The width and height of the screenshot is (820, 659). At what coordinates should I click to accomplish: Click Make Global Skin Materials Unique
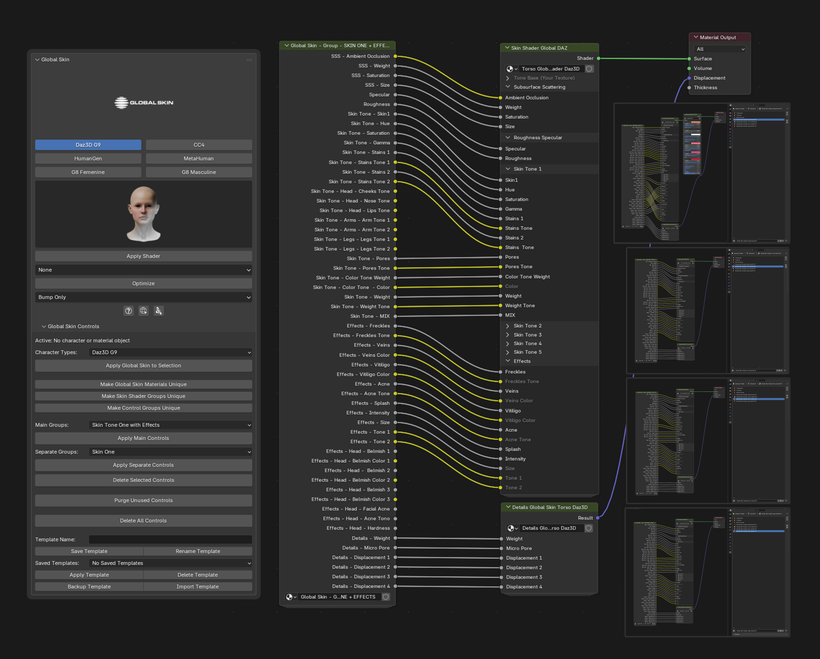pos(143,384)
